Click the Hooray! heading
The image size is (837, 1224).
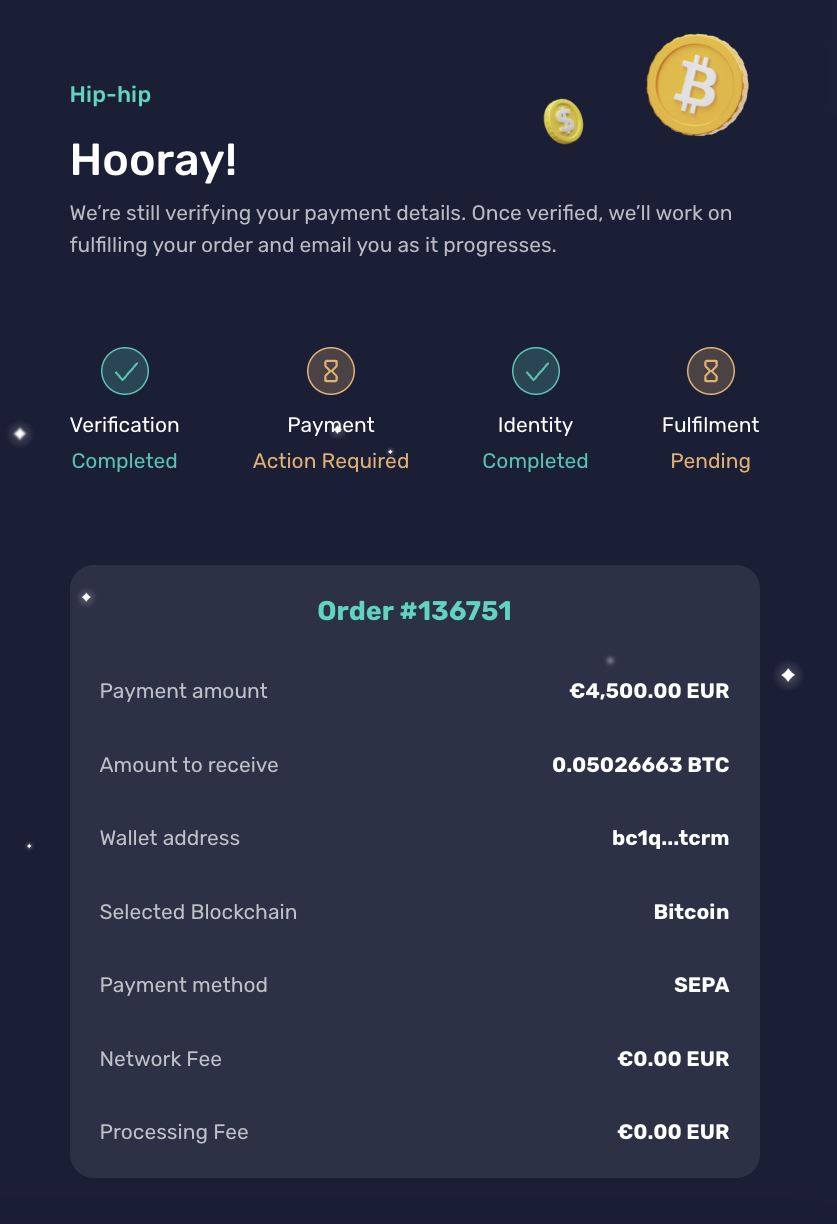(154, 159)
